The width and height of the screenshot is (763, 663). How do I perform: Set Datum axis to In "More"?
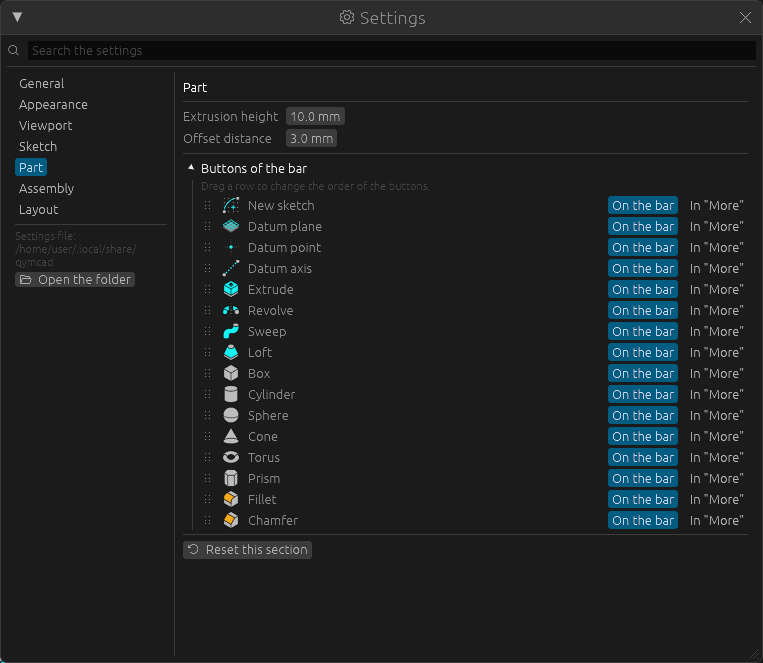tap(716, 268)
